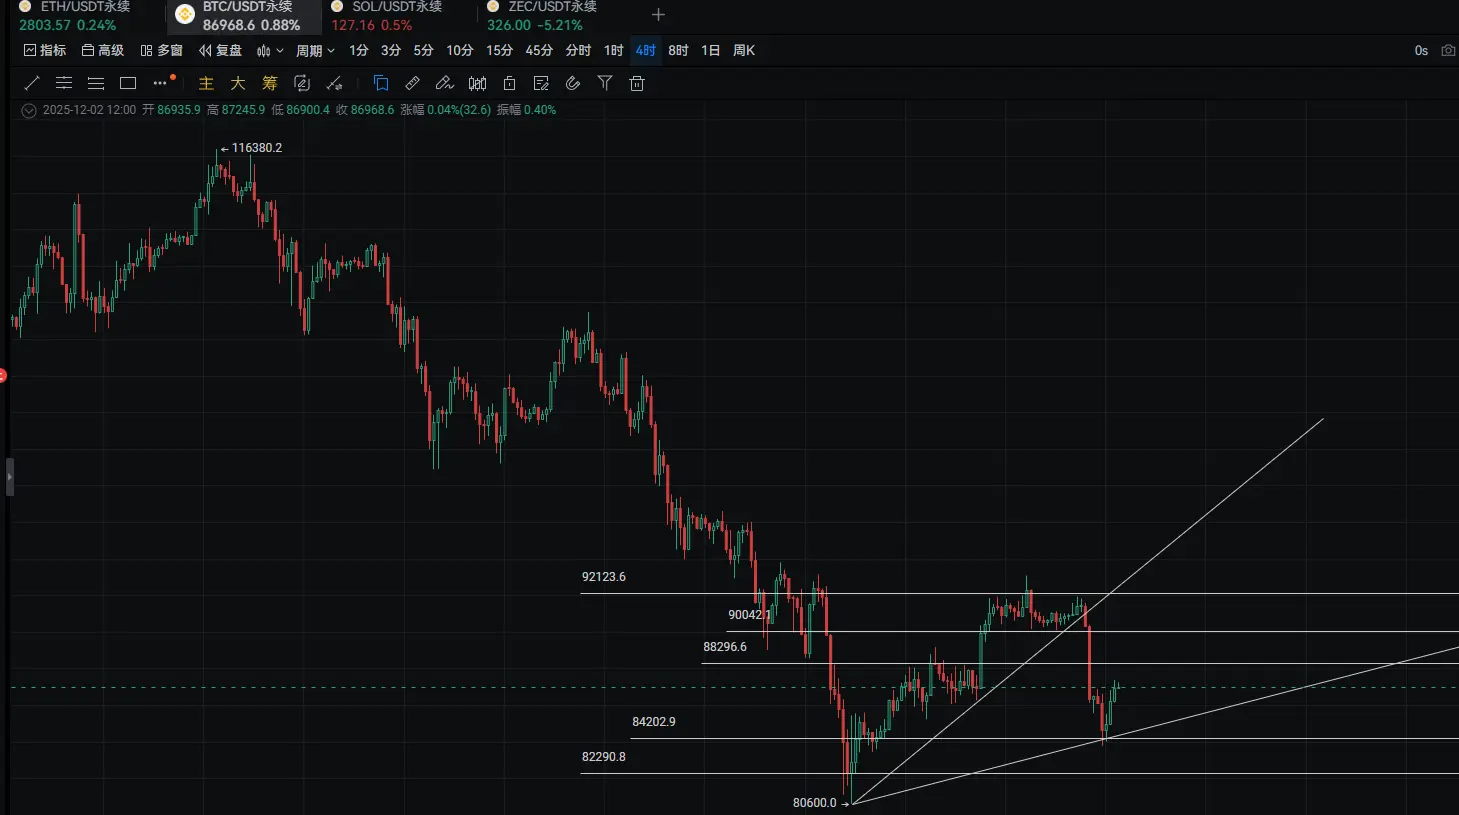Click the red alert marker on left edge
Screen dimensions: 1459x815
[x=3, y=376]
